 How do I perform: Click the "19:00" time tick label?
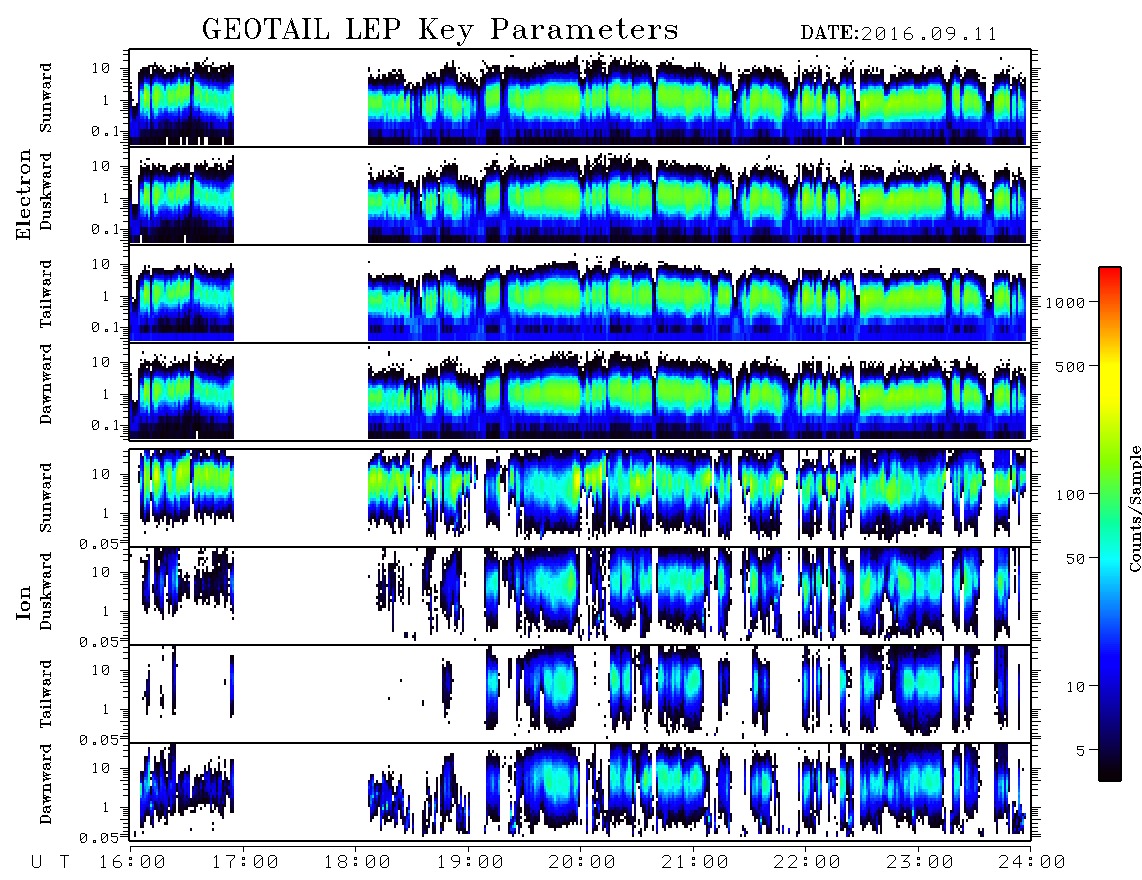(x=470, y=863)
